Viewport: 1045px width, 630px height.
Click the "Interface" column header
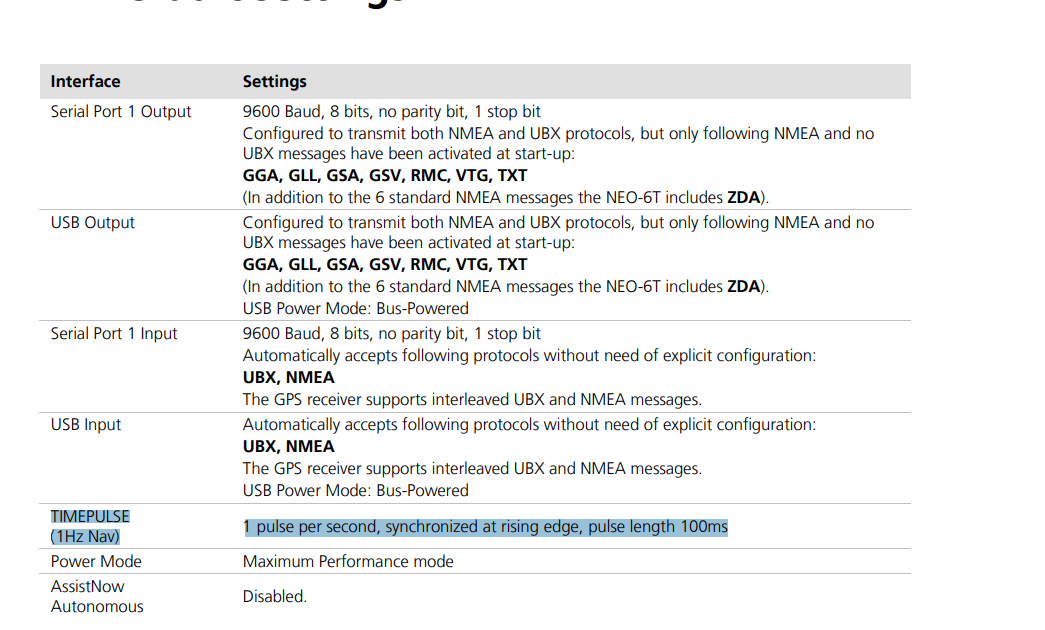pos(85,81)
